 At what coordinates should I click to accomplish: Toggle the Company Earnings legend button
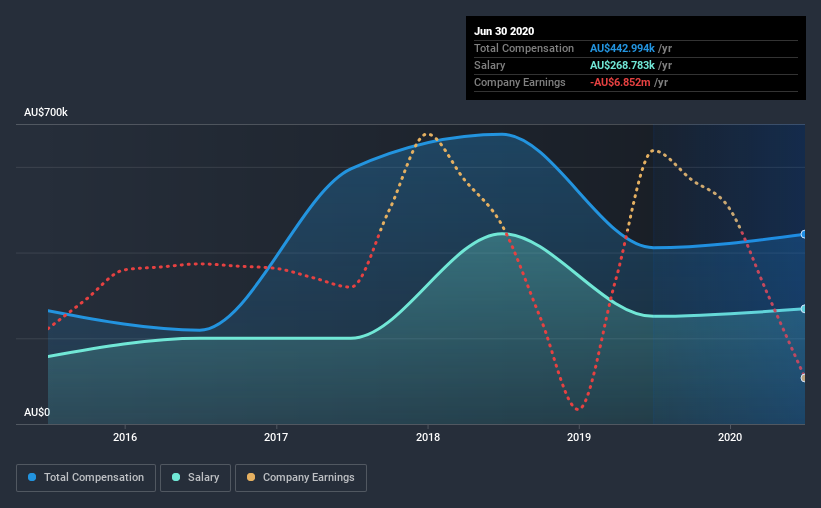[x=301, y=478]
